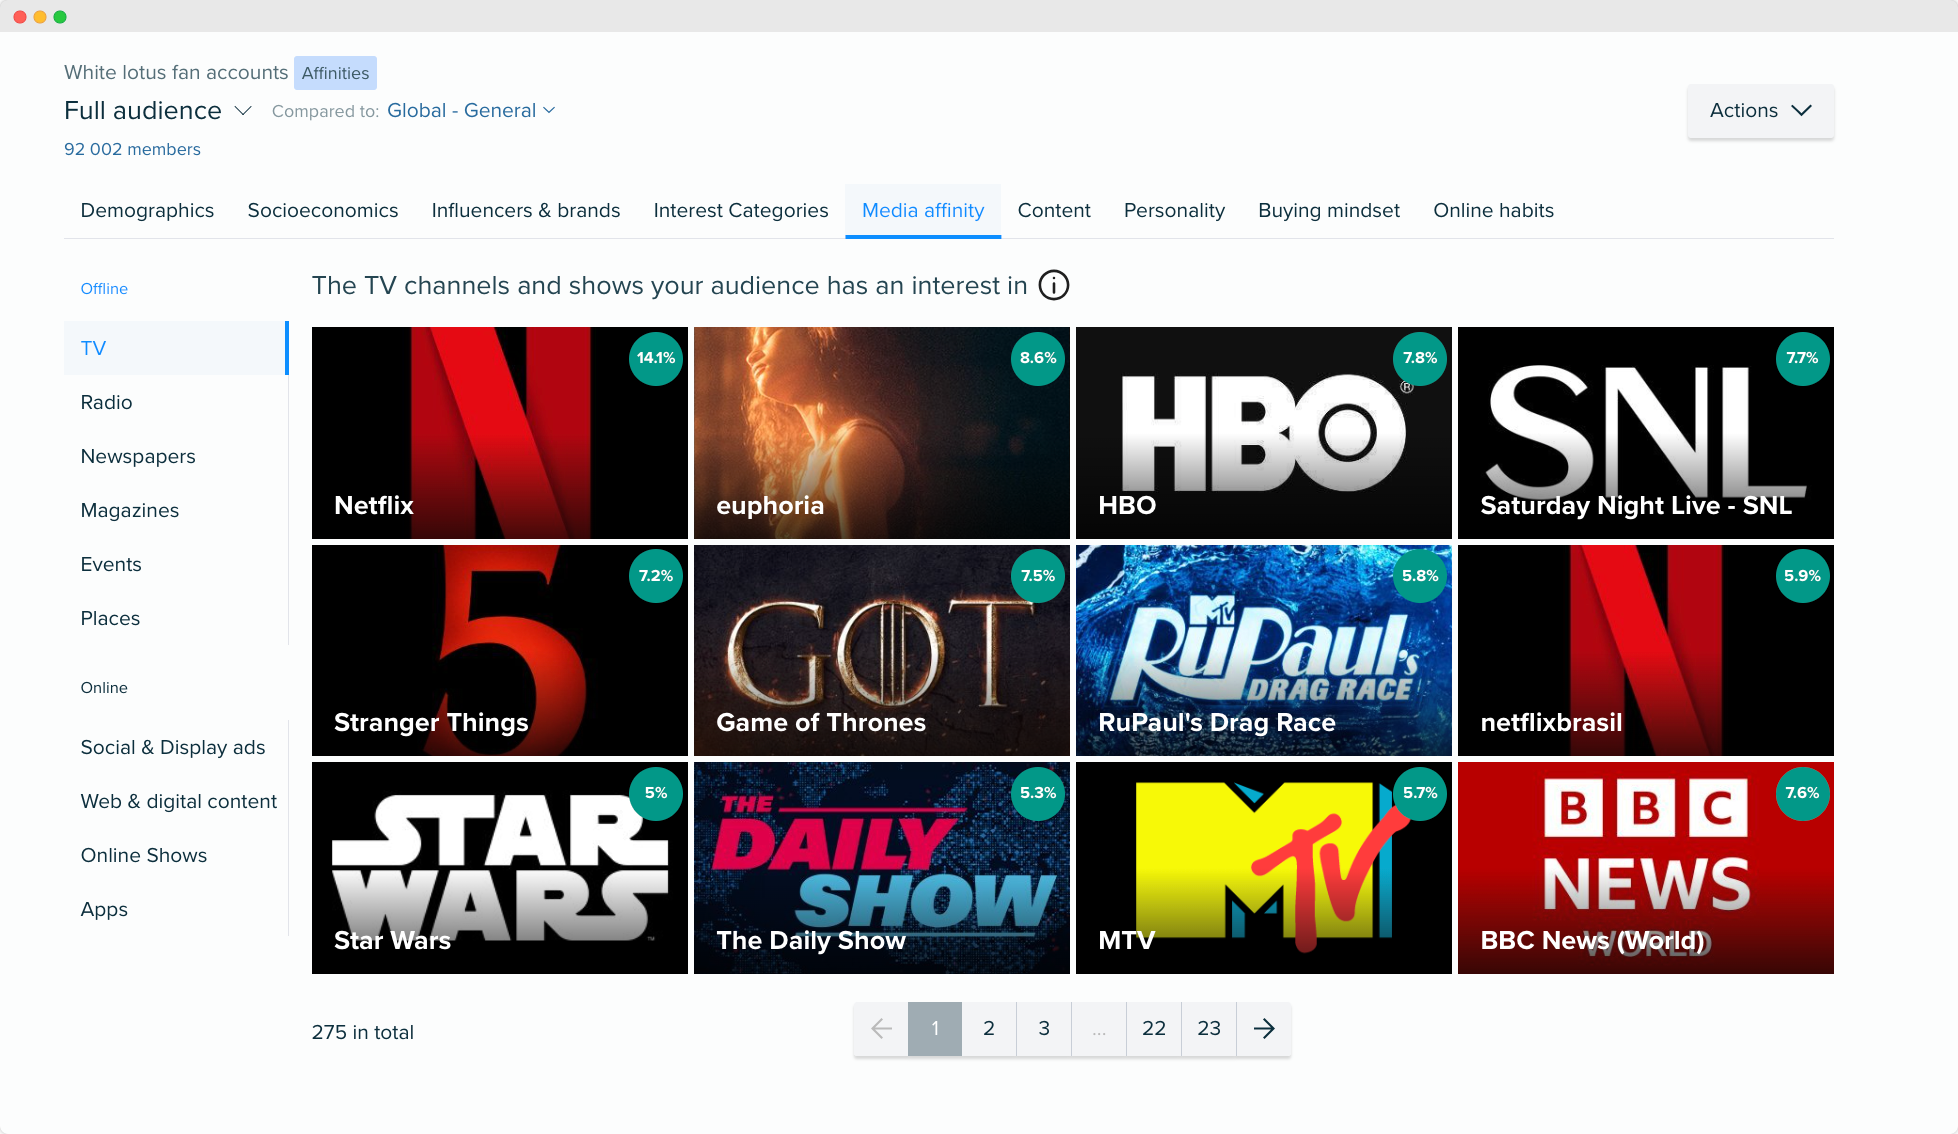Switch to the Online habits tab

coord(1493,211)
